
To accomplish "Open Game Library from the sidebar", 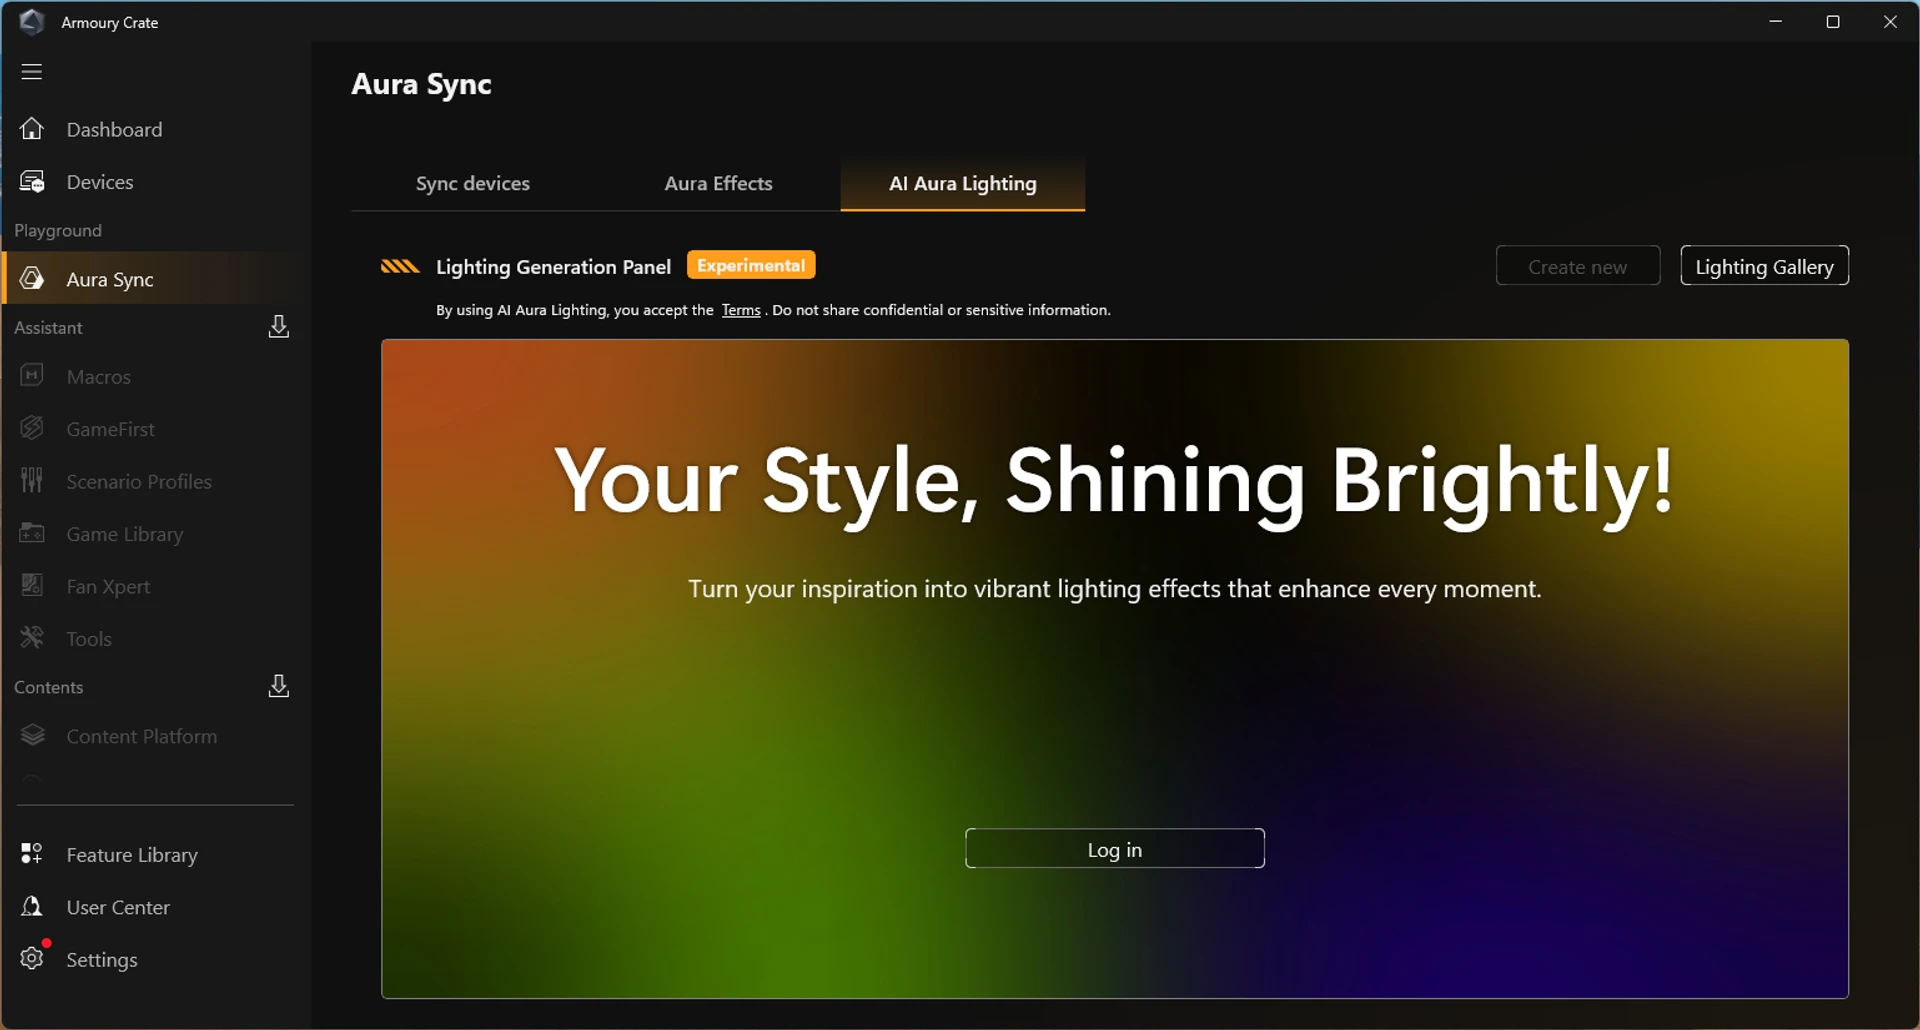I will 155,534.
